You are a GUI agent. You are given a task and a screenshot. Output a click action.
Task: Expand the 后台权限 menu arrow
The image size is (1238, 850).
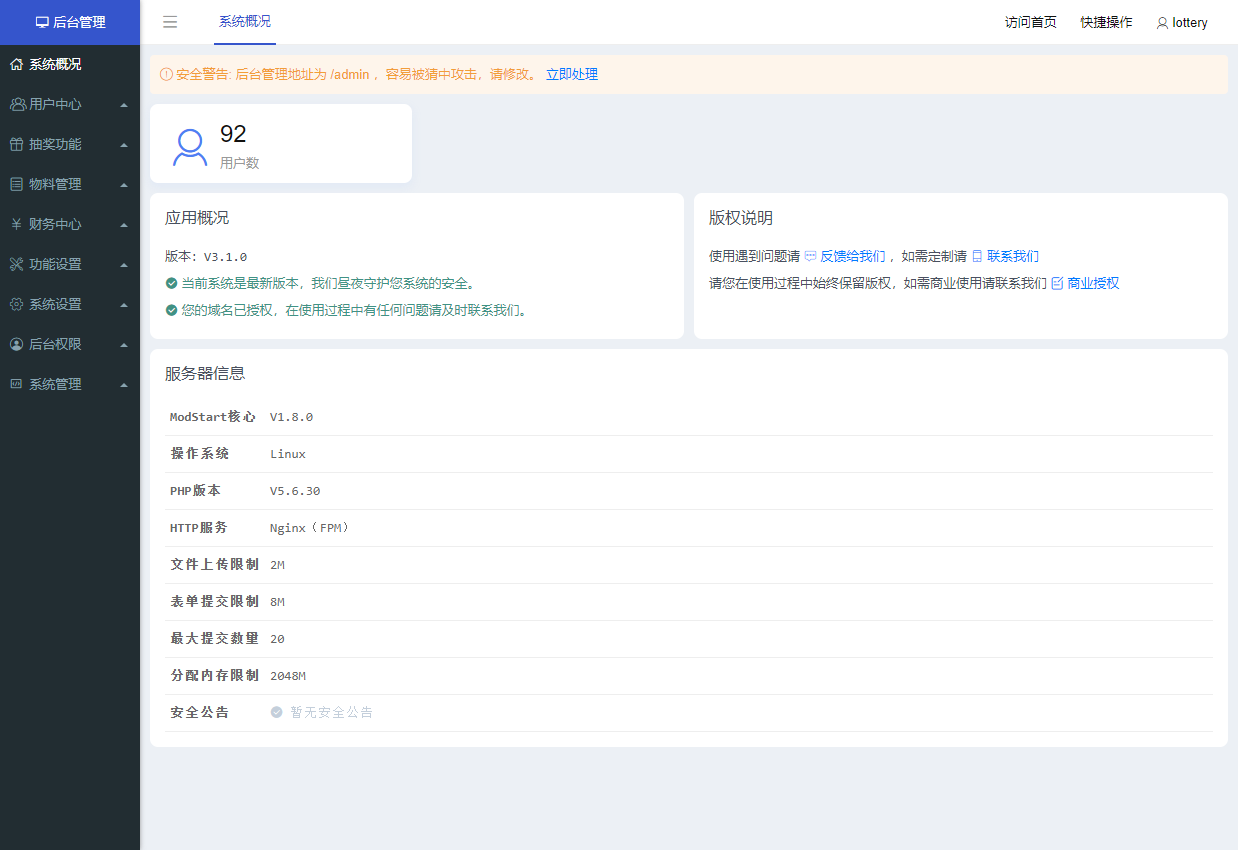point(123,344)
